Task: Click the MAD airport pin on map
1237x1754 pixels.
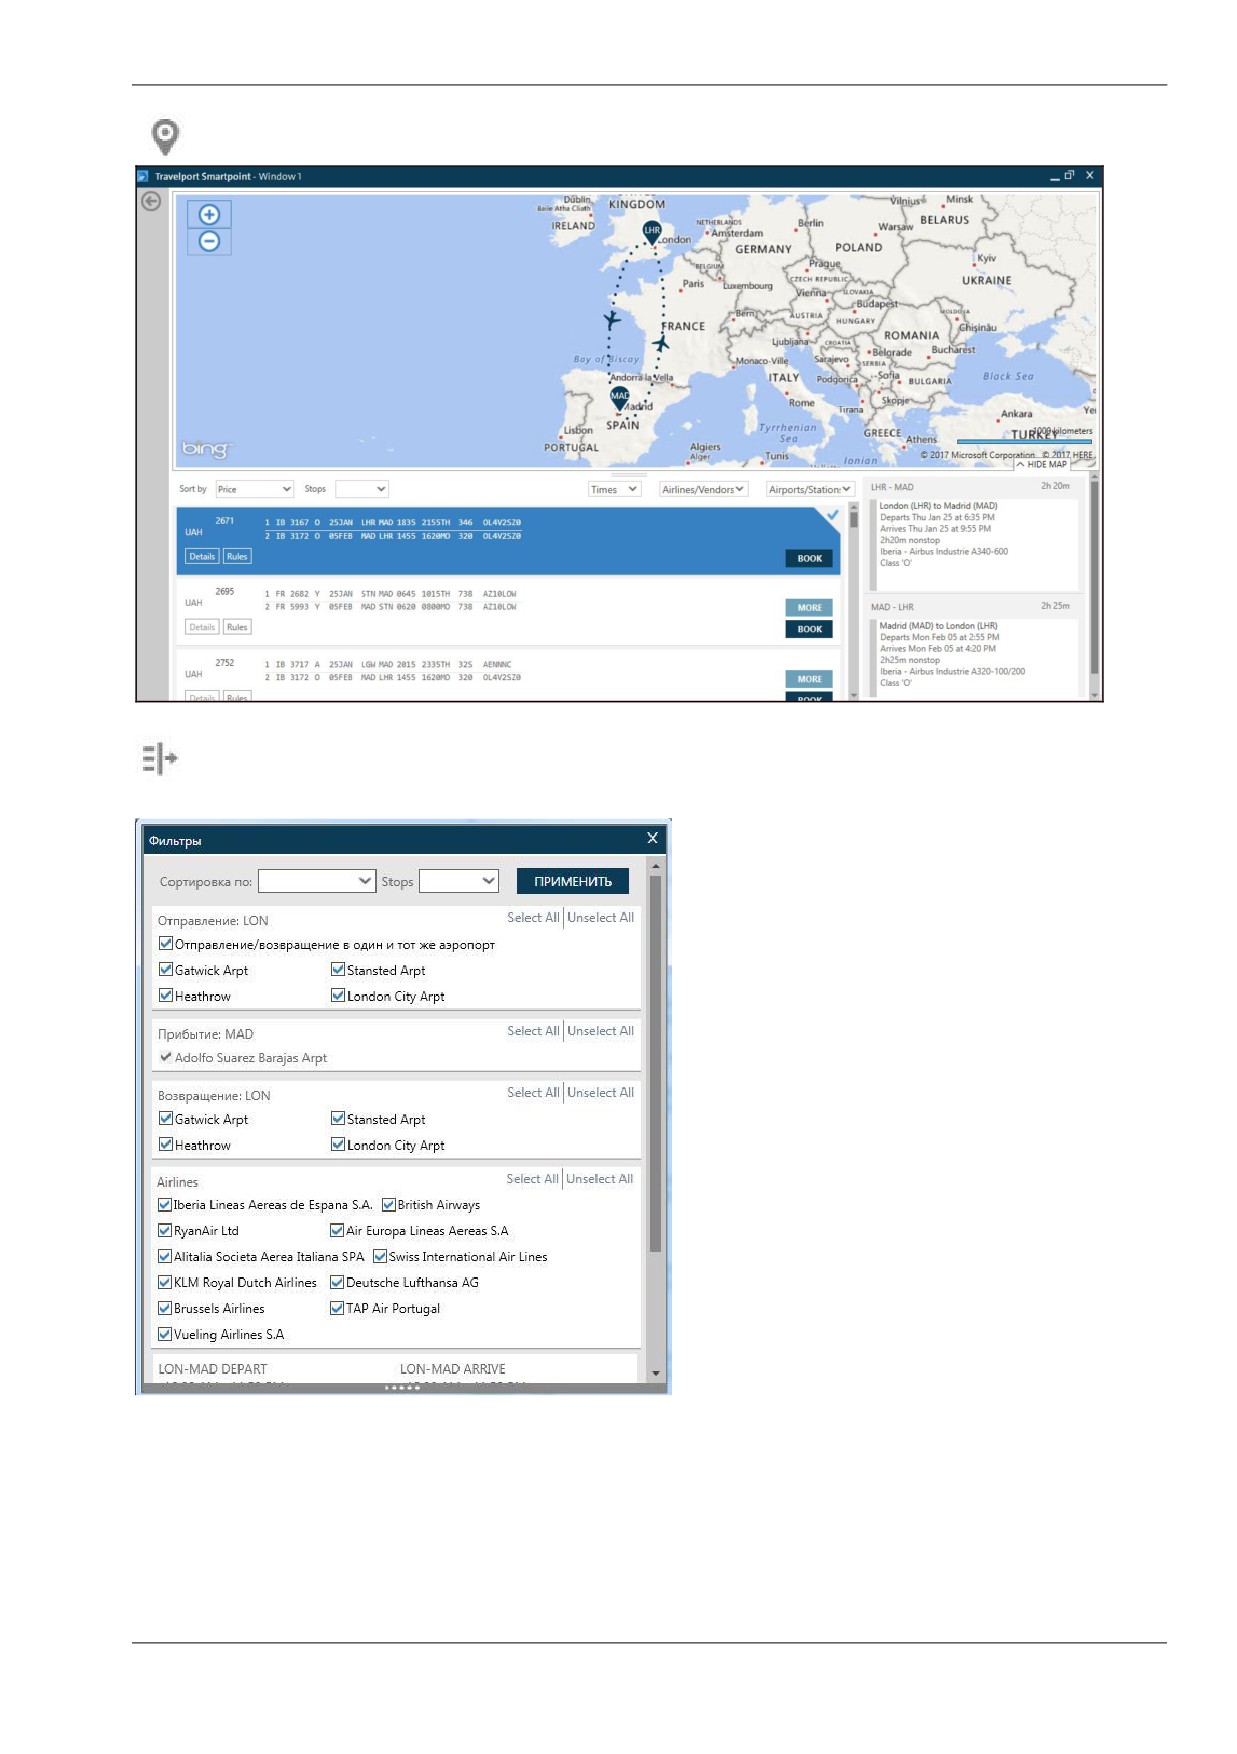Action: click(620, 399)
